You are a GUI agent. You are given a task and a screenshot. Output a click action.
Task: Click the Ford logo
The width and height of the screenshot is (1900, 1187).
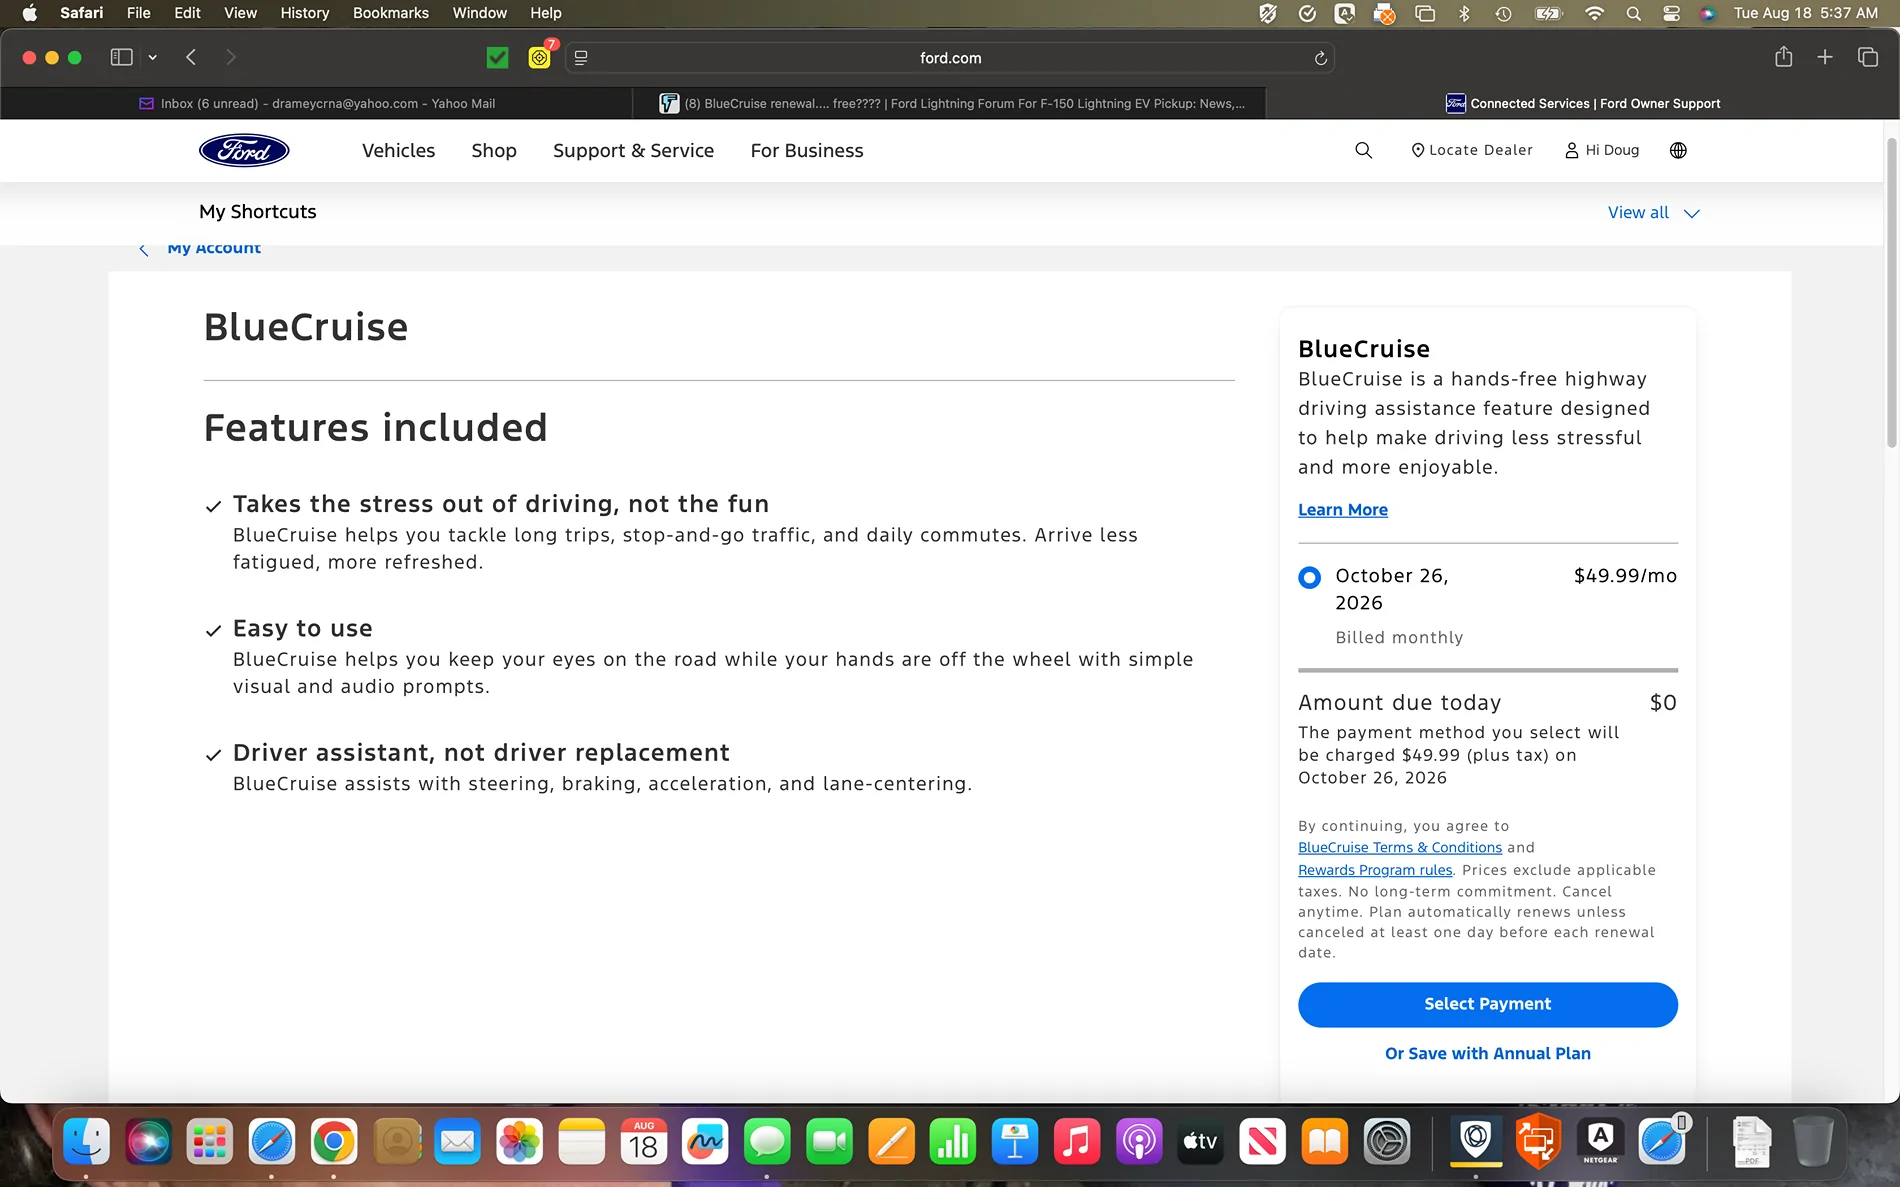(x=244, y=150)
